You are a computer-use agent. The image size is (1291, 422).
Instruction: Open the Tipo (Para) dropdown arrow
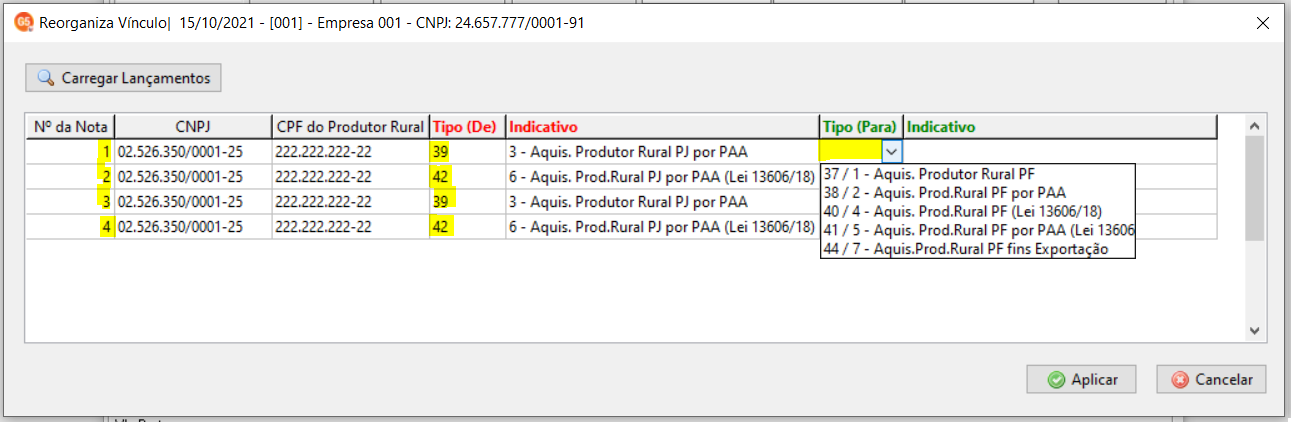tap(892, 151)
